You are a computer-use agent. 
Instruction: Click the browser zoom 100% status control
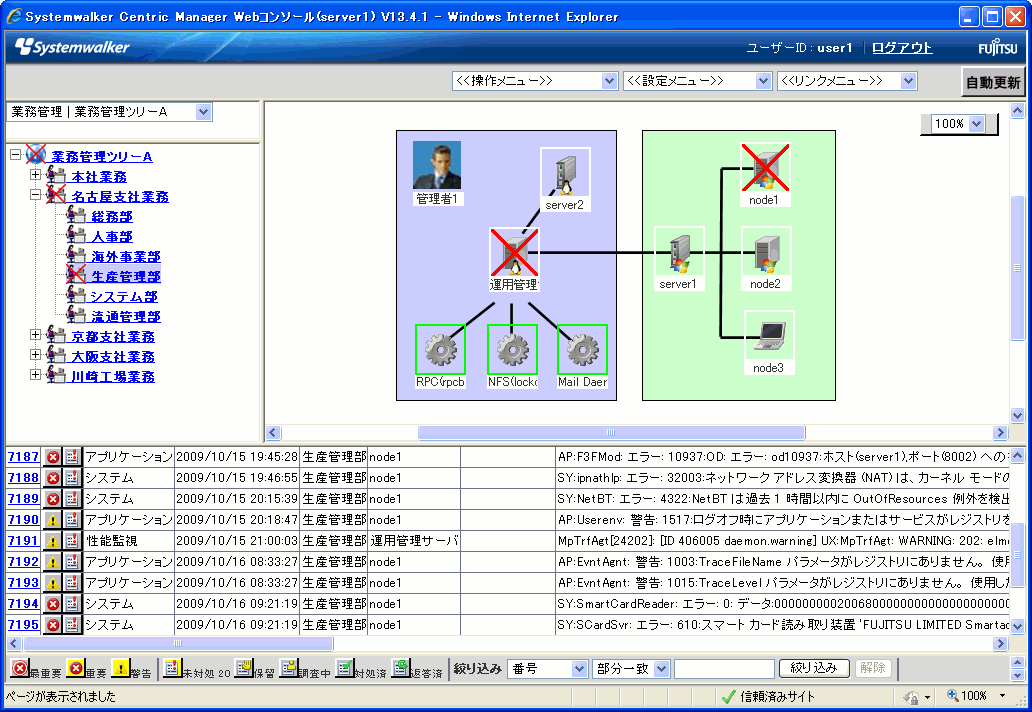pos(975,696)
